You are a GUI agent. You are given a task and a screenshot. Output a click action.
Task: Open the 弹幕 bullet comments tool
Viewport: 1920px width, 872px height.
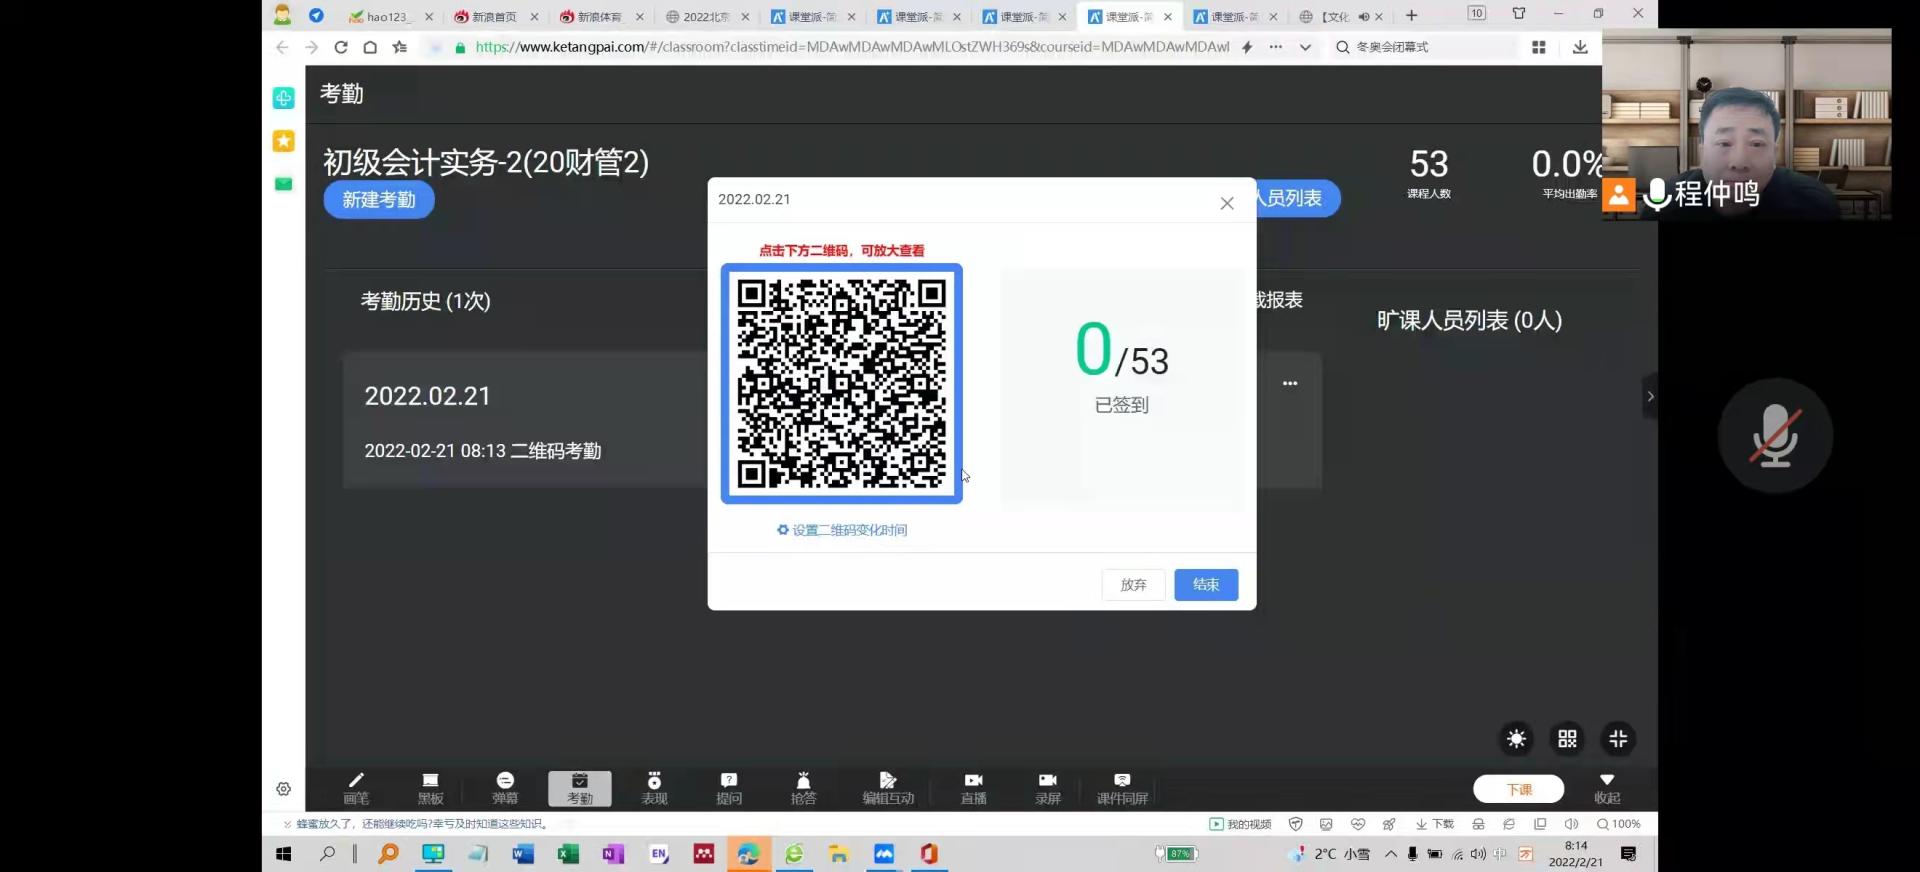point(505,788)
